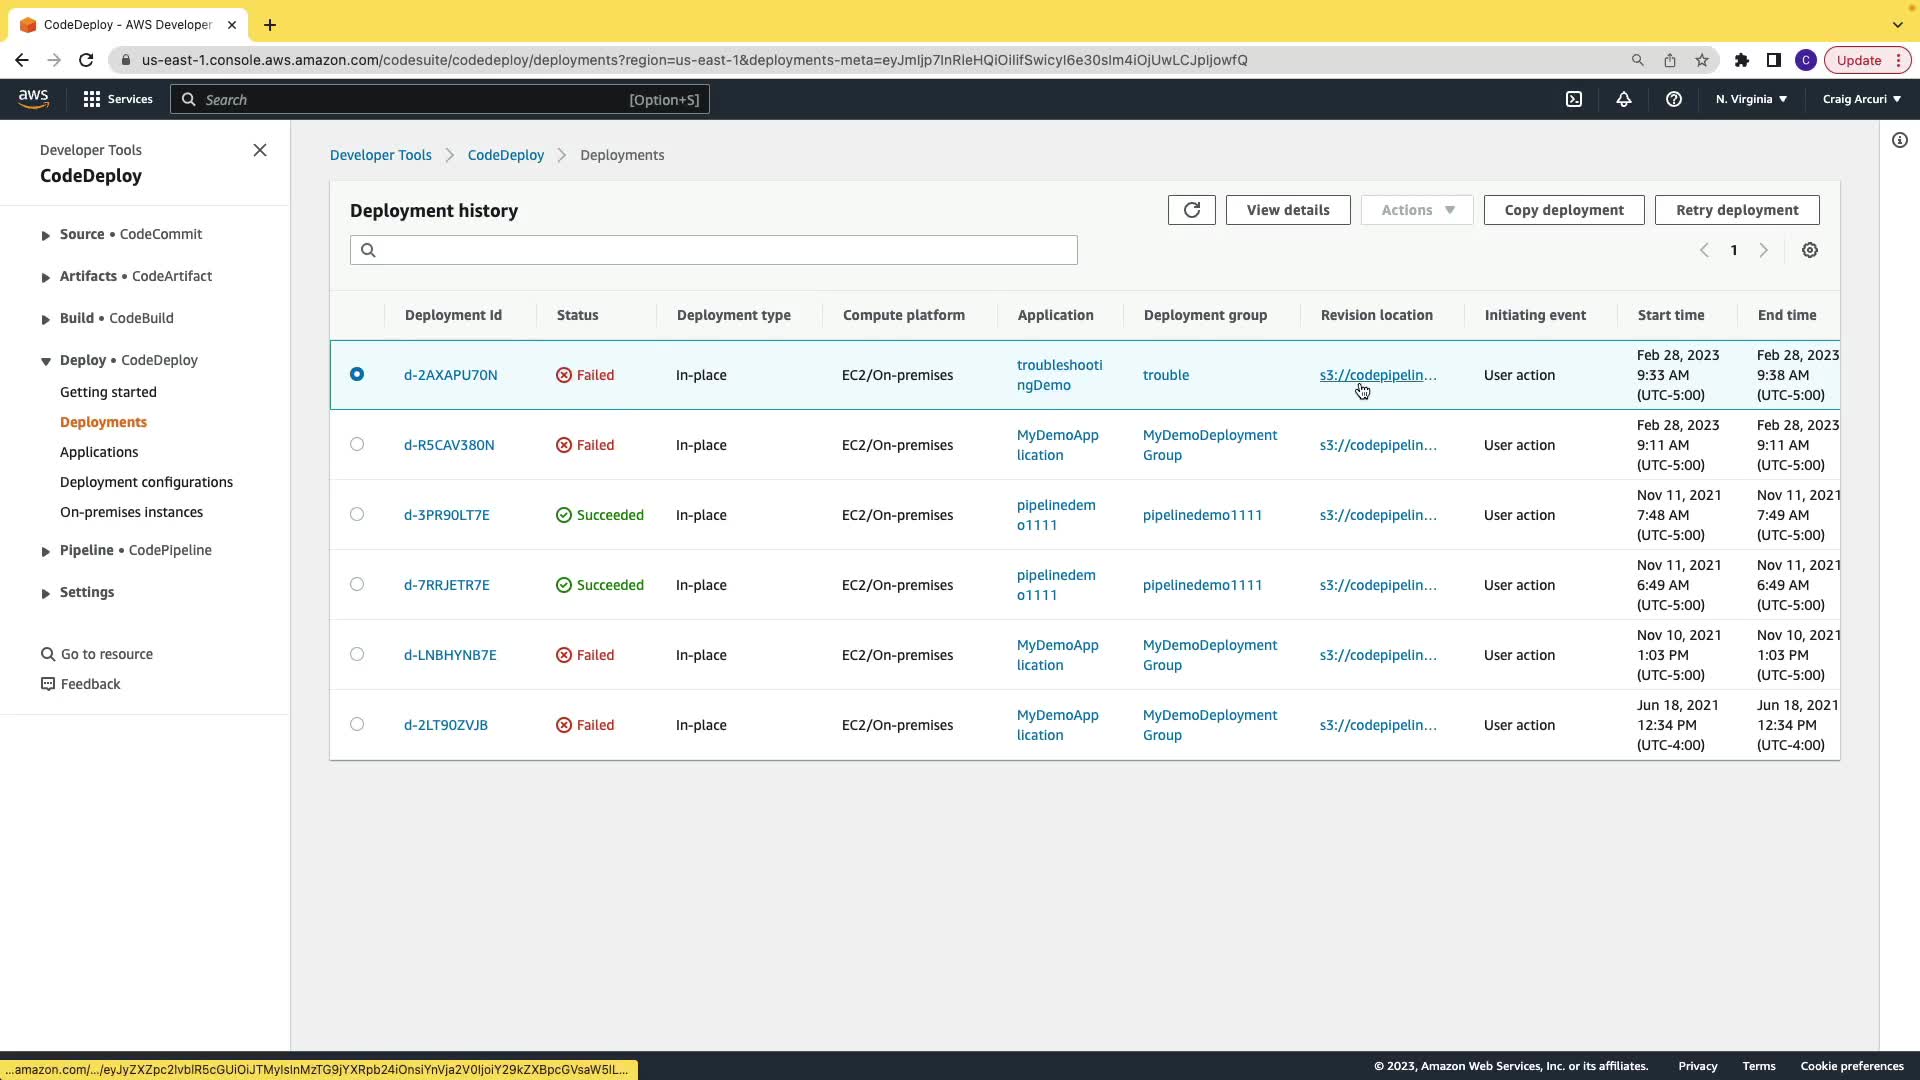Select deployment d-3PR90LT7E radio button
Viewport: 1920px width, 1080px height.
(357, 514)
